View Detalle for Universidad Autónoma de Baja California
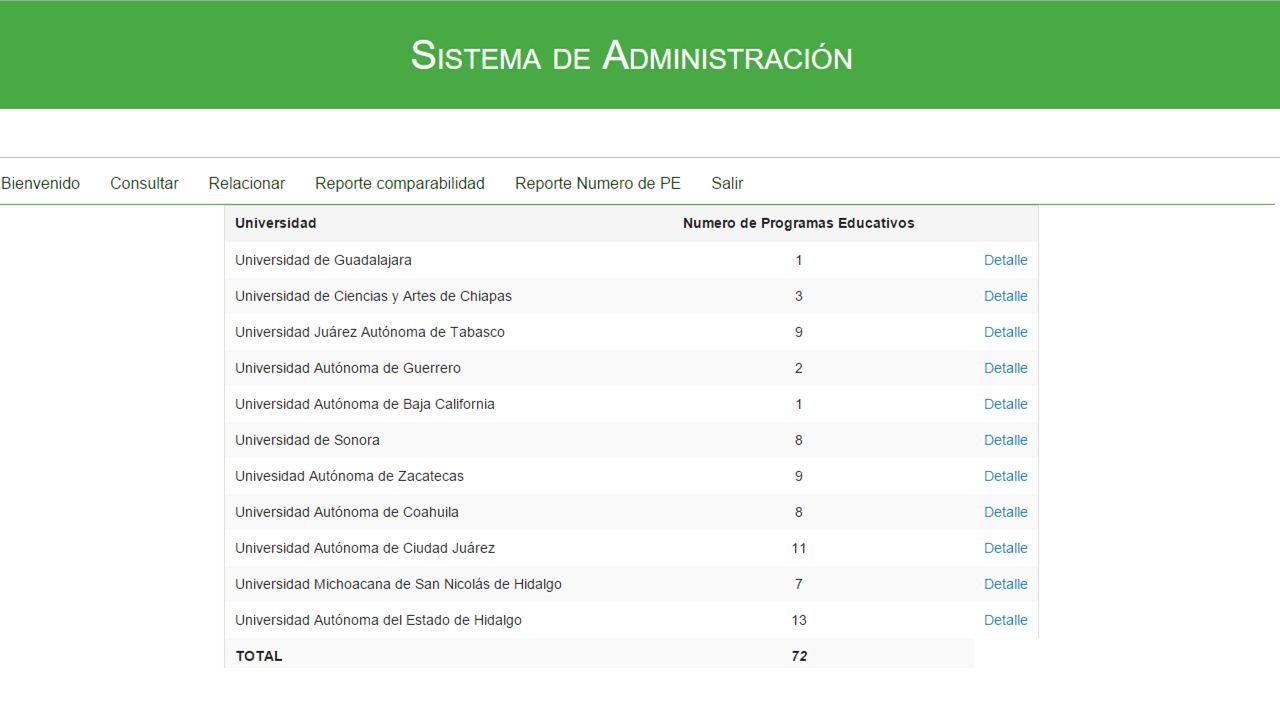The image size is (1280, 720). (1005, 404)
